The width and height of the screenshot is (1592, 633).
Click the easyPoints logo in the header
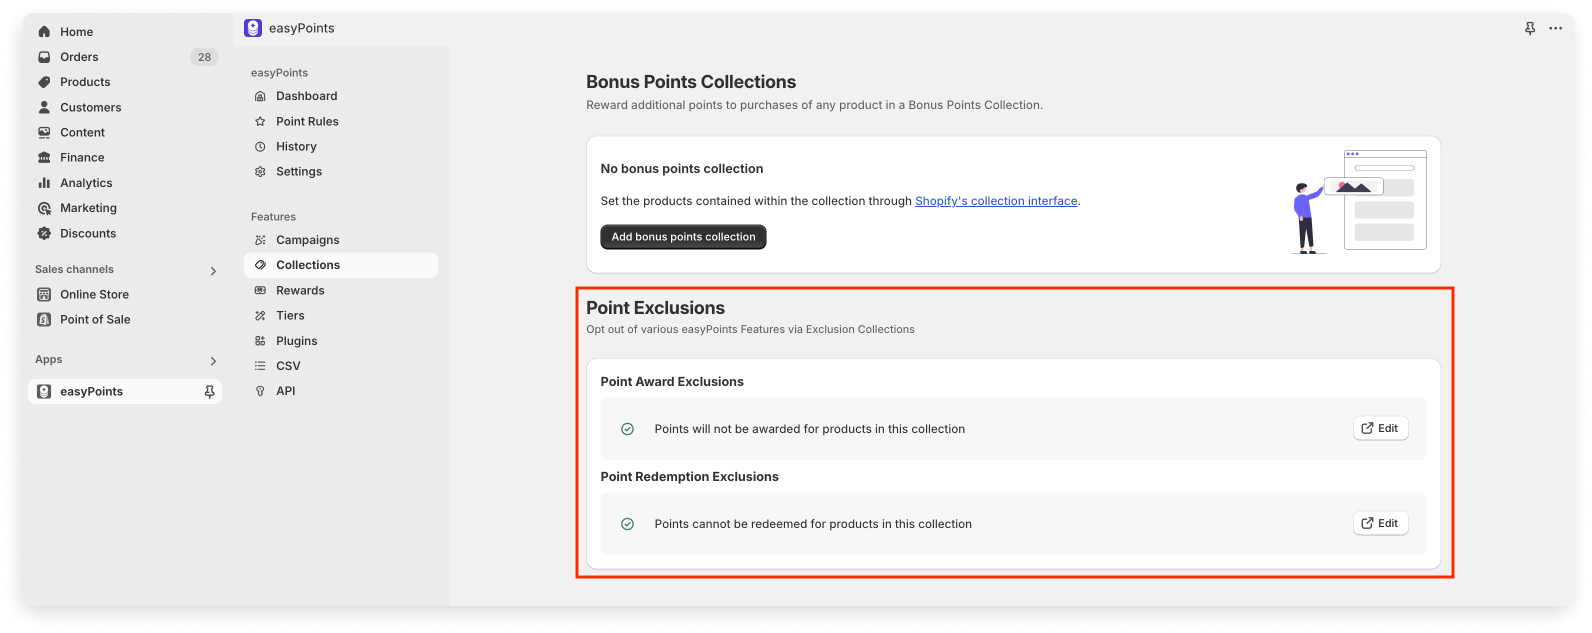253,28
